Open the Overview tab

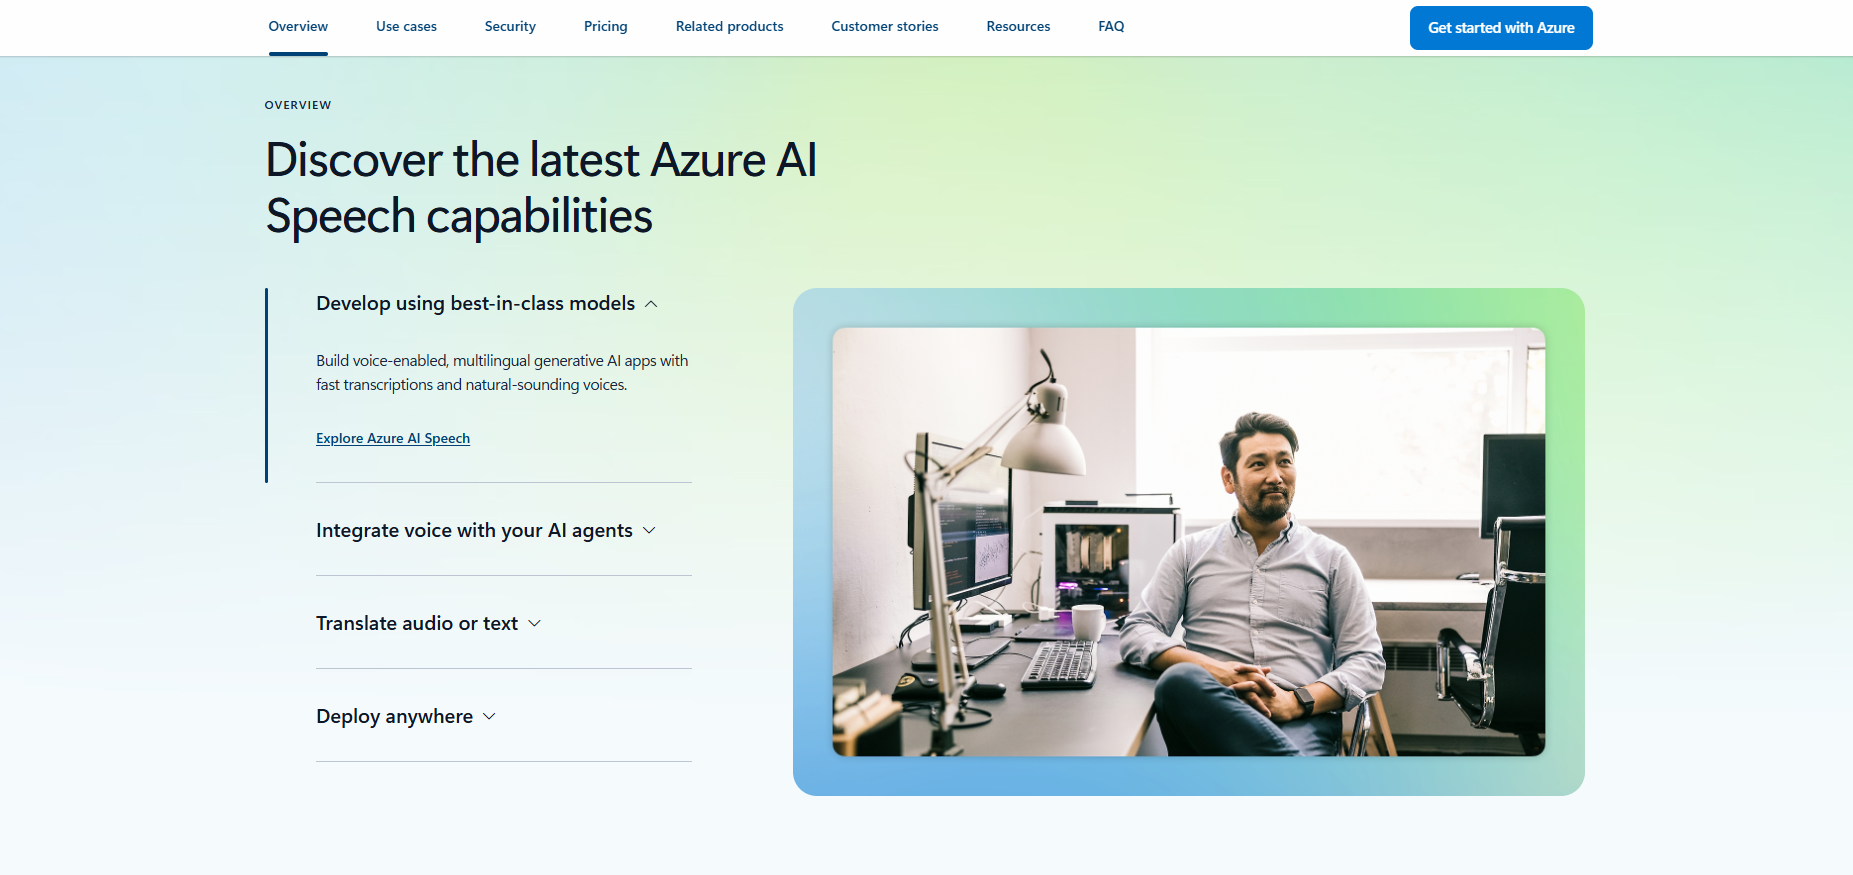[x=298, y=27]
